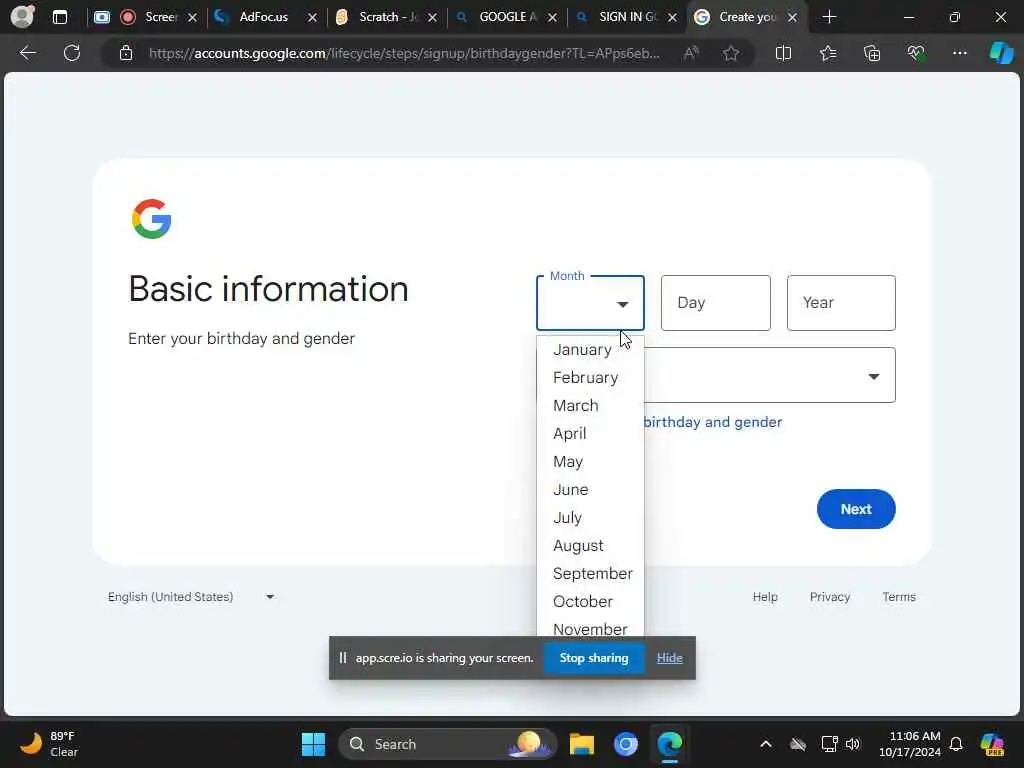The height and width of the screenshot is (768, 1024).
Task: Focus the Year input field
Action: point(841,303)
